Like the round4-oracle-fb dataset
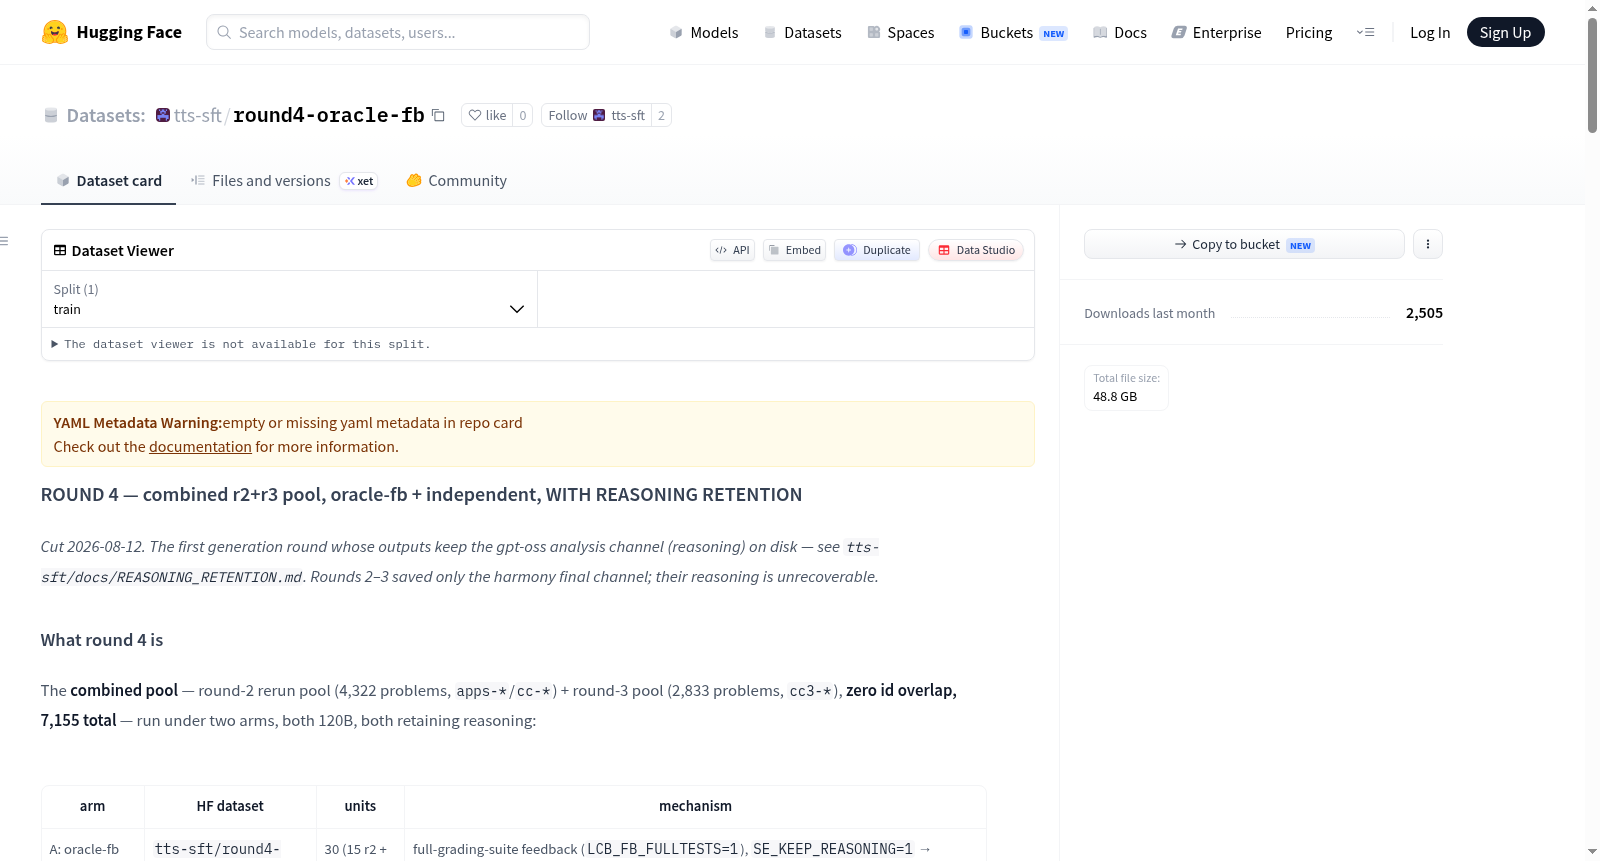1600x861 pixels. pyautogui.click(x=487, y=115)
